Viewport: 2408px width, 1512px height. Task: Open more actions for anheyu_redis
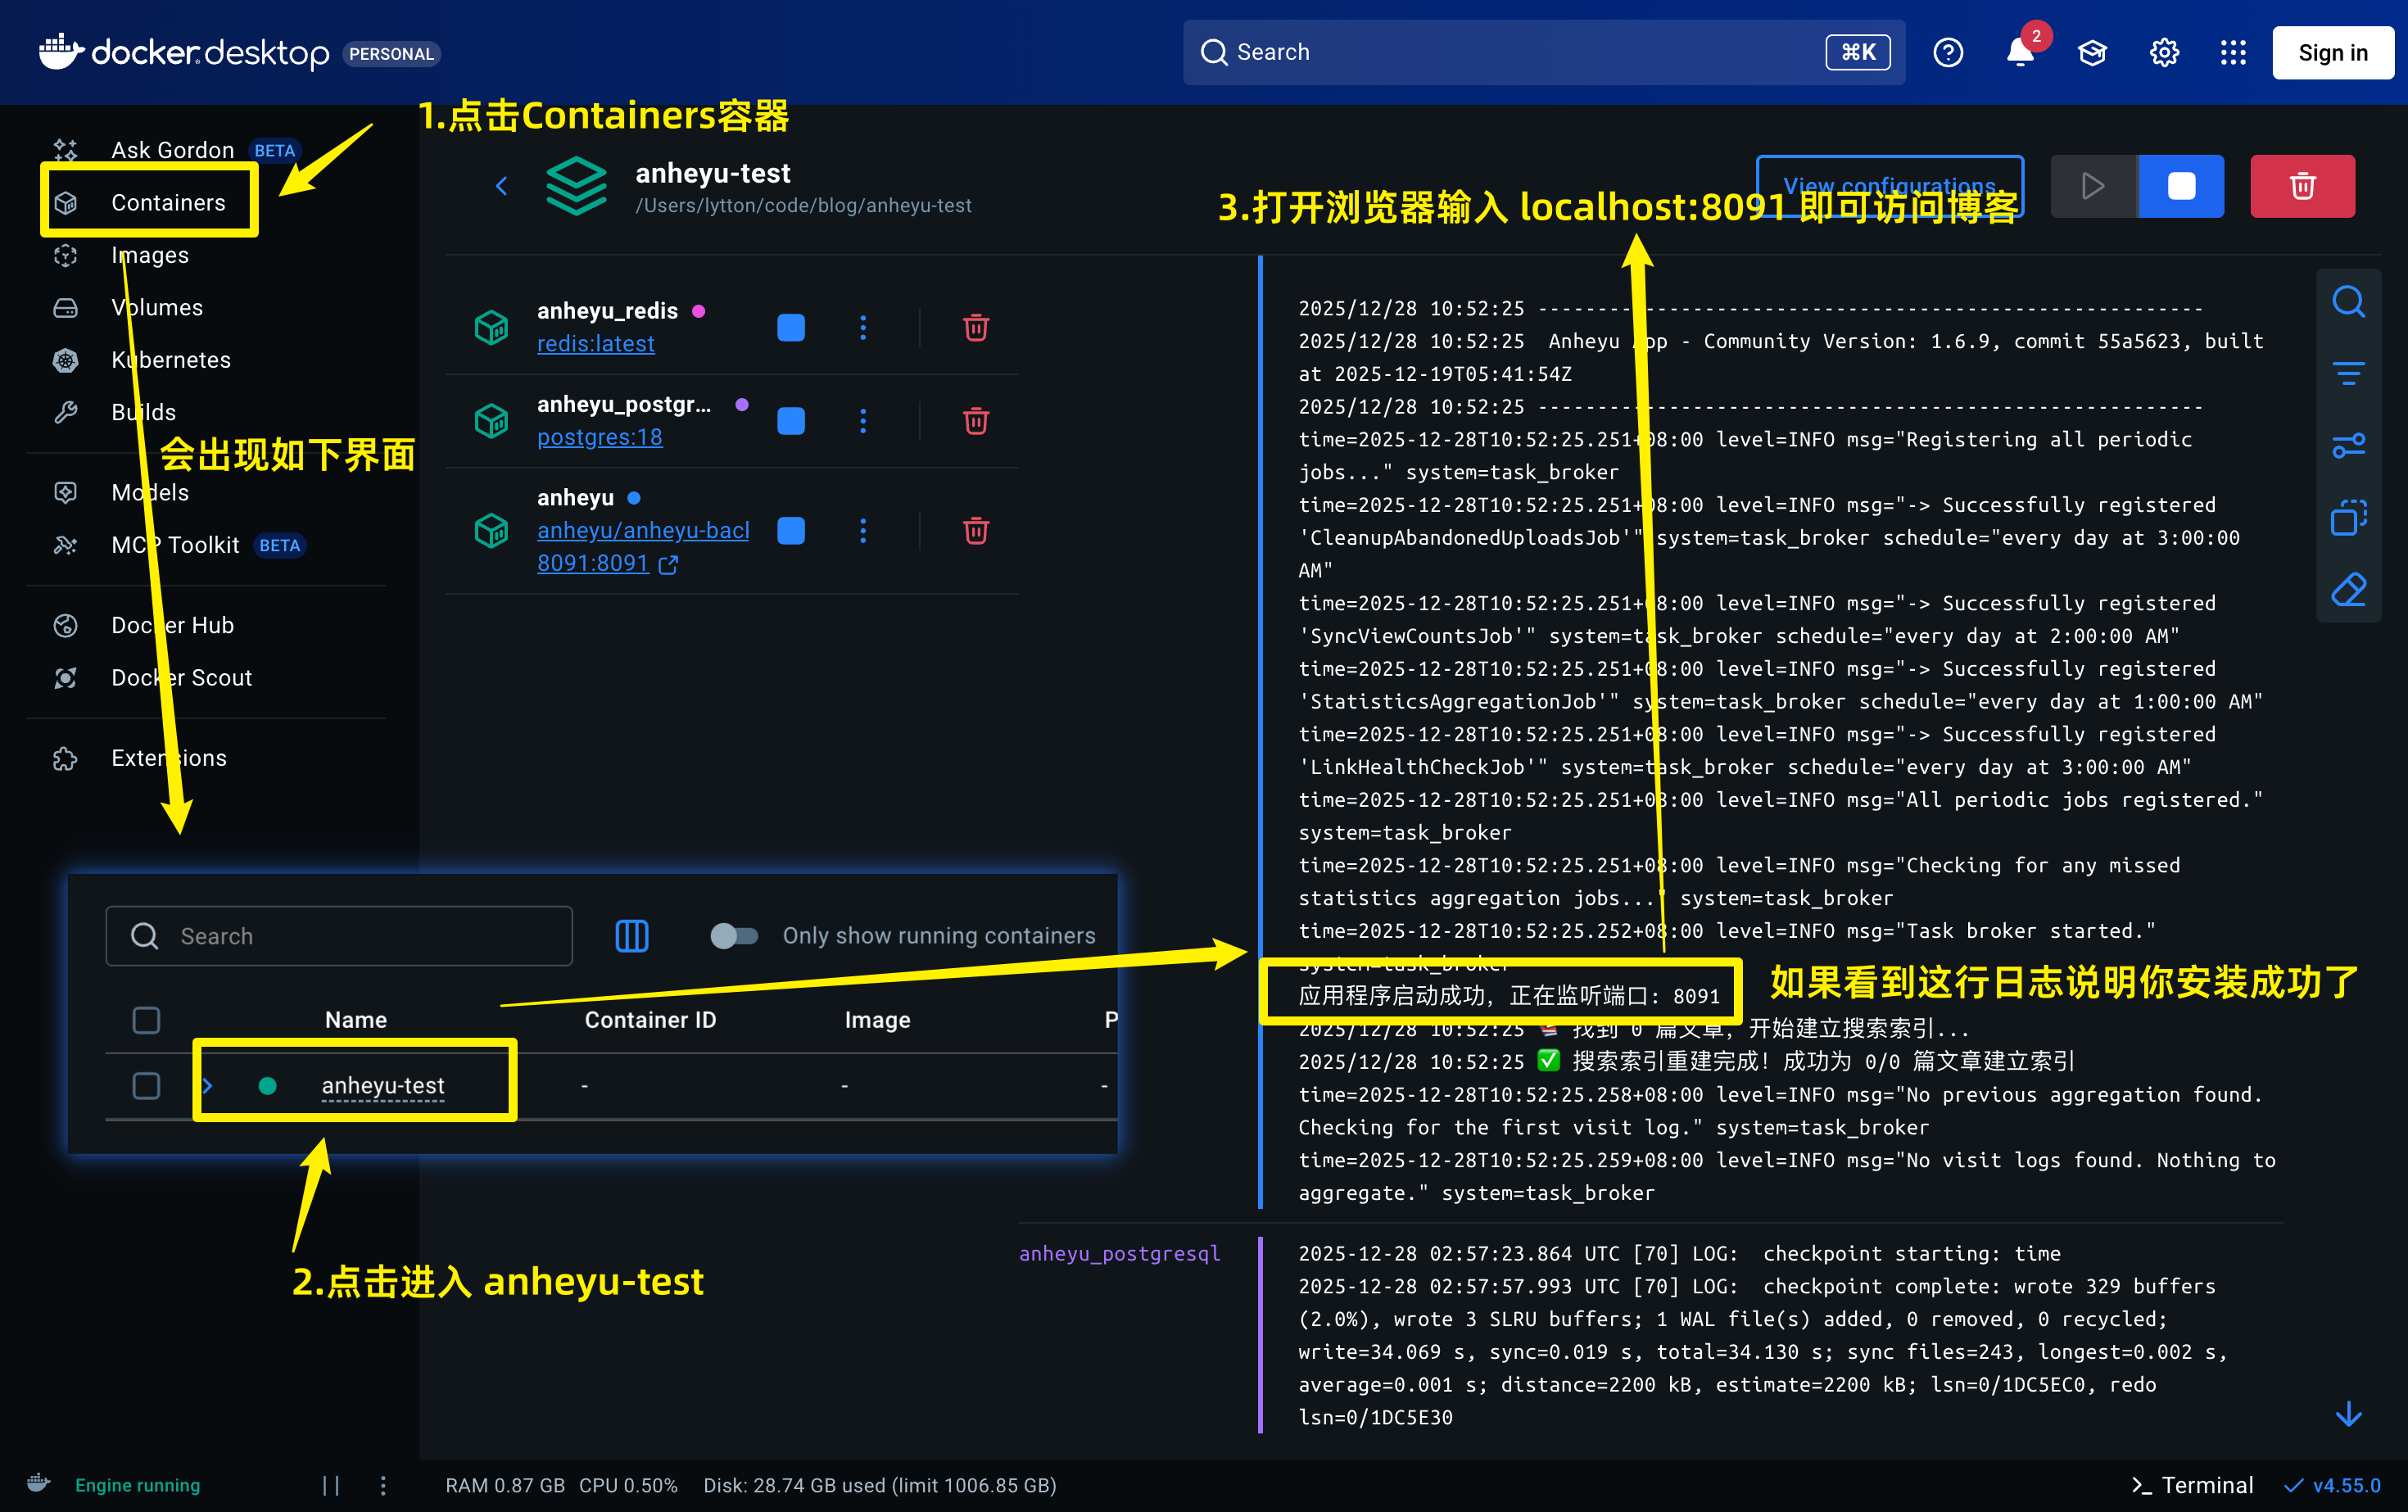point(863,328)
